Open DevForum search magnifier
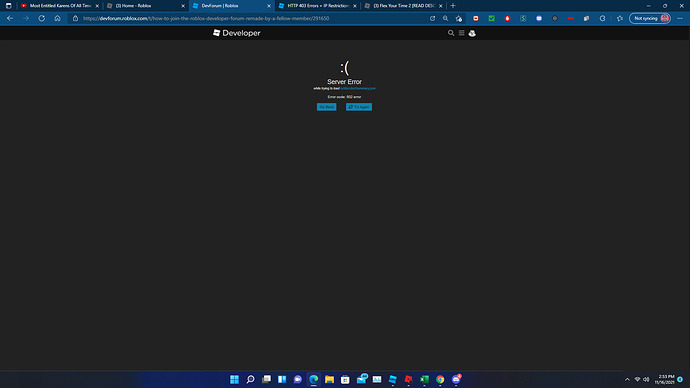 (x=451, y=33)
